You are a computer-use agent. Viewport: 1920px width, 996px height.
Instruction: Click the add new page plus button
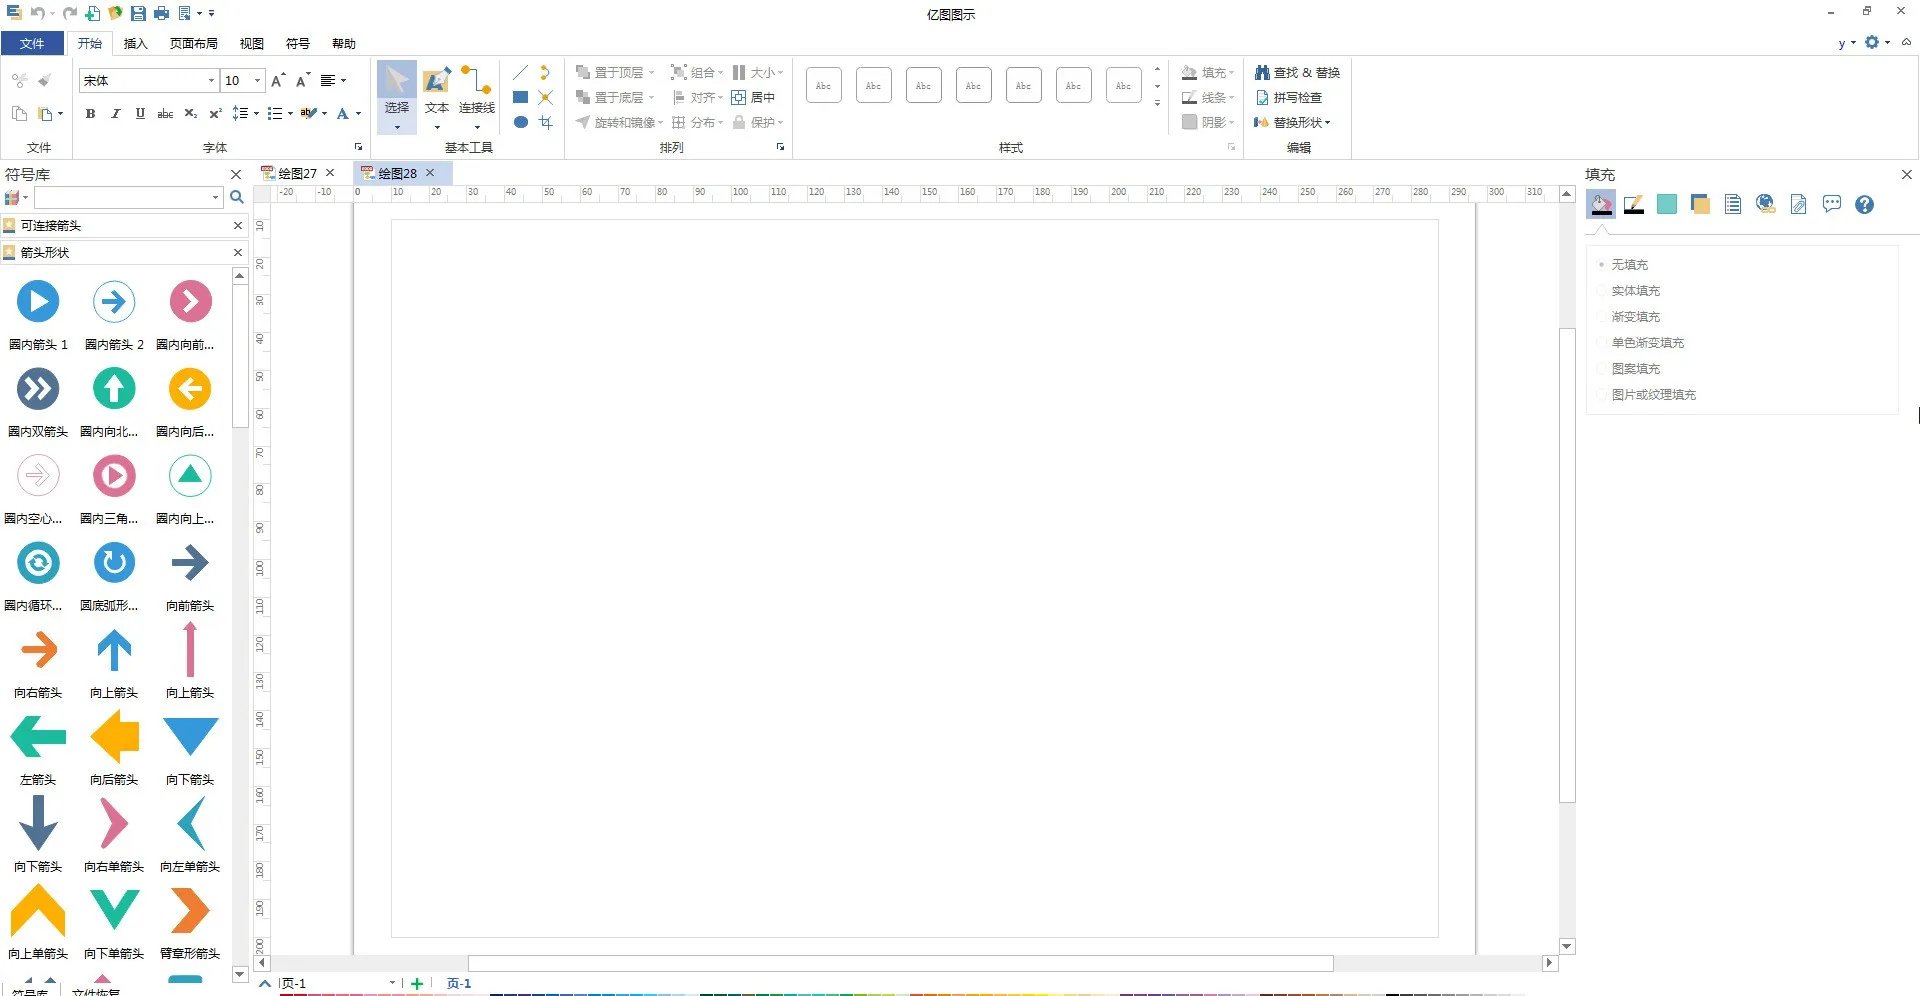[416, 983]
